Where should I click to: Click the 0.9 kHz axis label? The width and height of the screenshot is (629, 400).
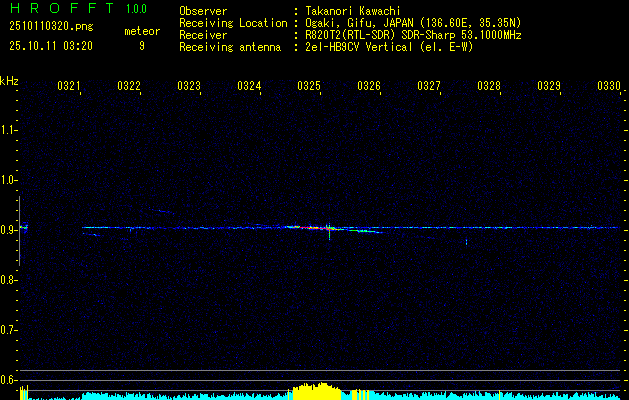pos(7,230)
